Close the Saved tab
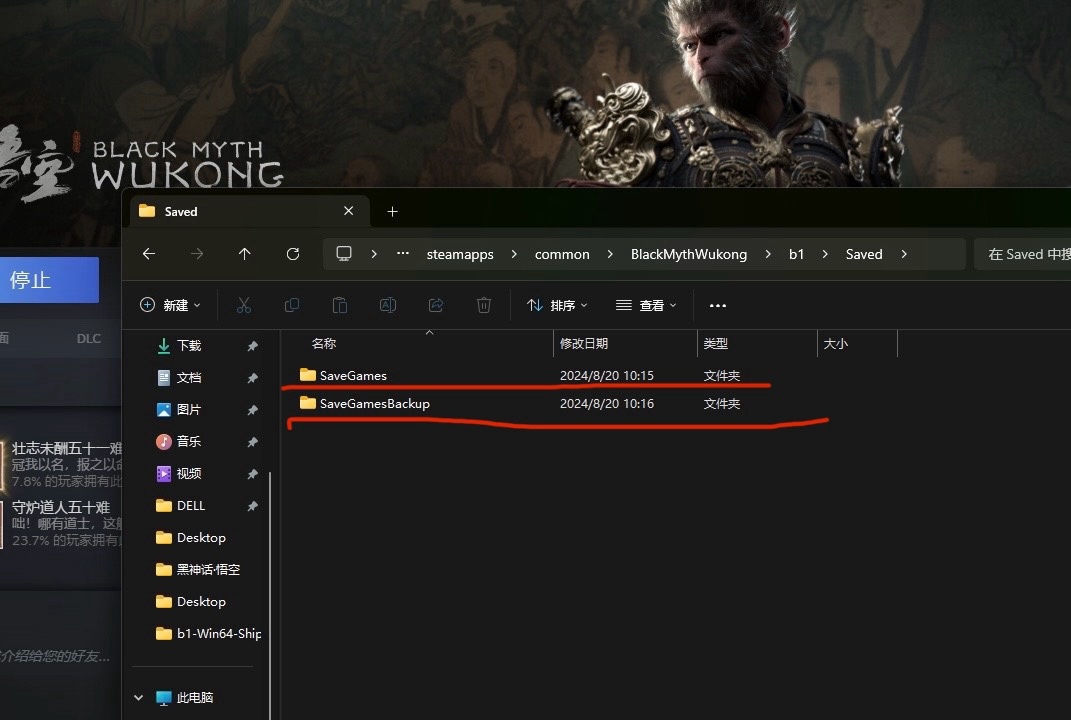Screen dimensions: 1071x720 click(x=348, y=211)
